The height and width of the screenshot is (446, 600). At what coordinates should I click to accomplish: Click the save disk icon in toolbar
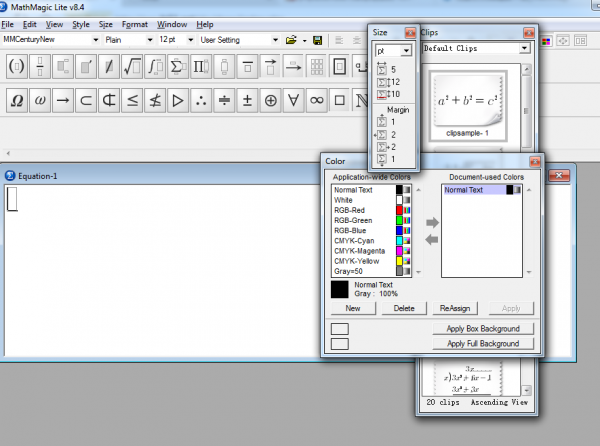point(317,40)
